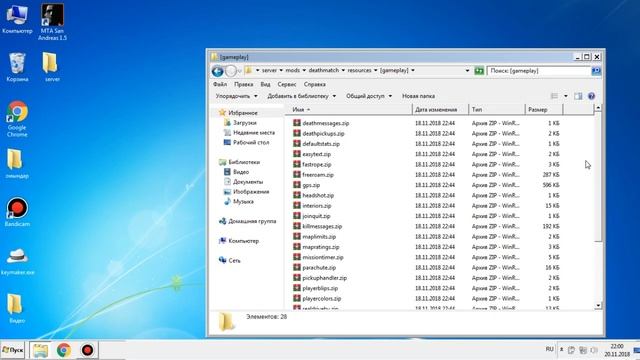Launch the MTA San Andreas 1.5 shortcut

click(x=52, y=22)
